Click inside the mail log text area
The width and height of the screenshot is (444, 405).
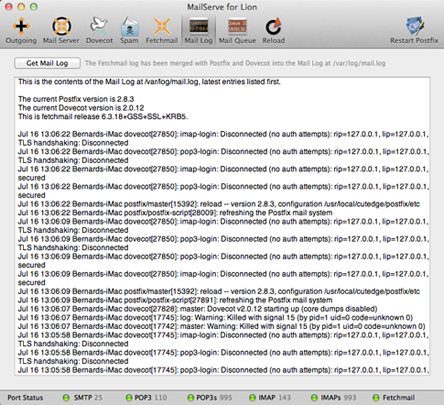coord(222,226)
